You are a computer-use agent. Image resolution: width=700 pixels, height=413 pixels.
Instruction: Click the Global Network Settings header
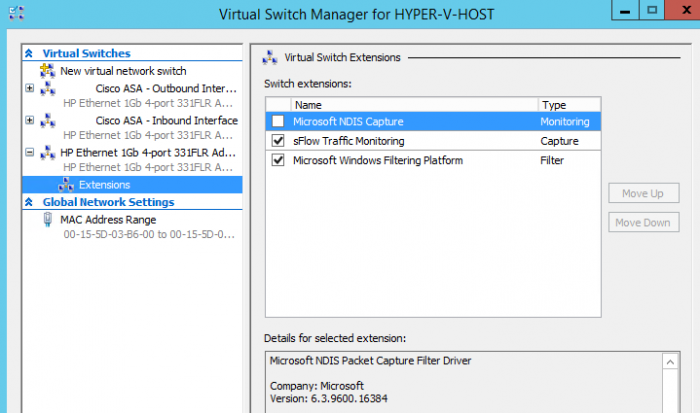[108, 202]
